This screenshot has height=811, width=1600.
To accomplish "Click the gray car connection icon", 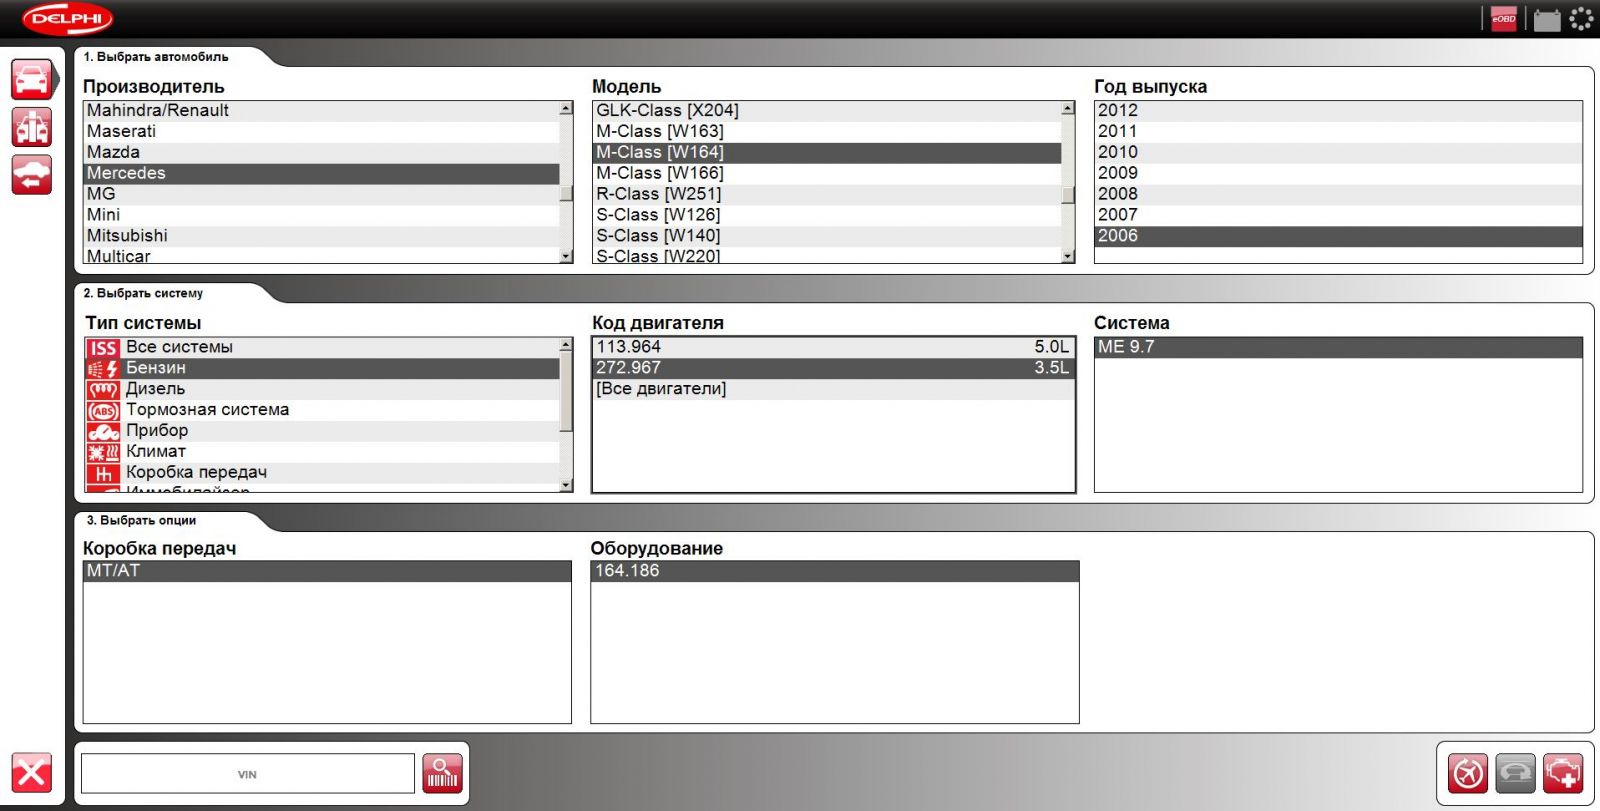I will tap(1516, 773).
